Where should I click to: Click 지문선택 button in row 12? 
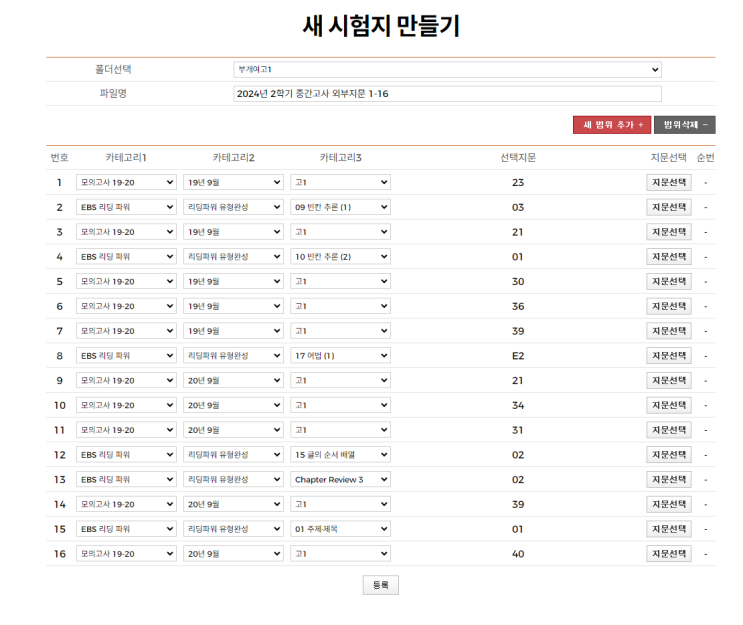[x=669, y=454]
